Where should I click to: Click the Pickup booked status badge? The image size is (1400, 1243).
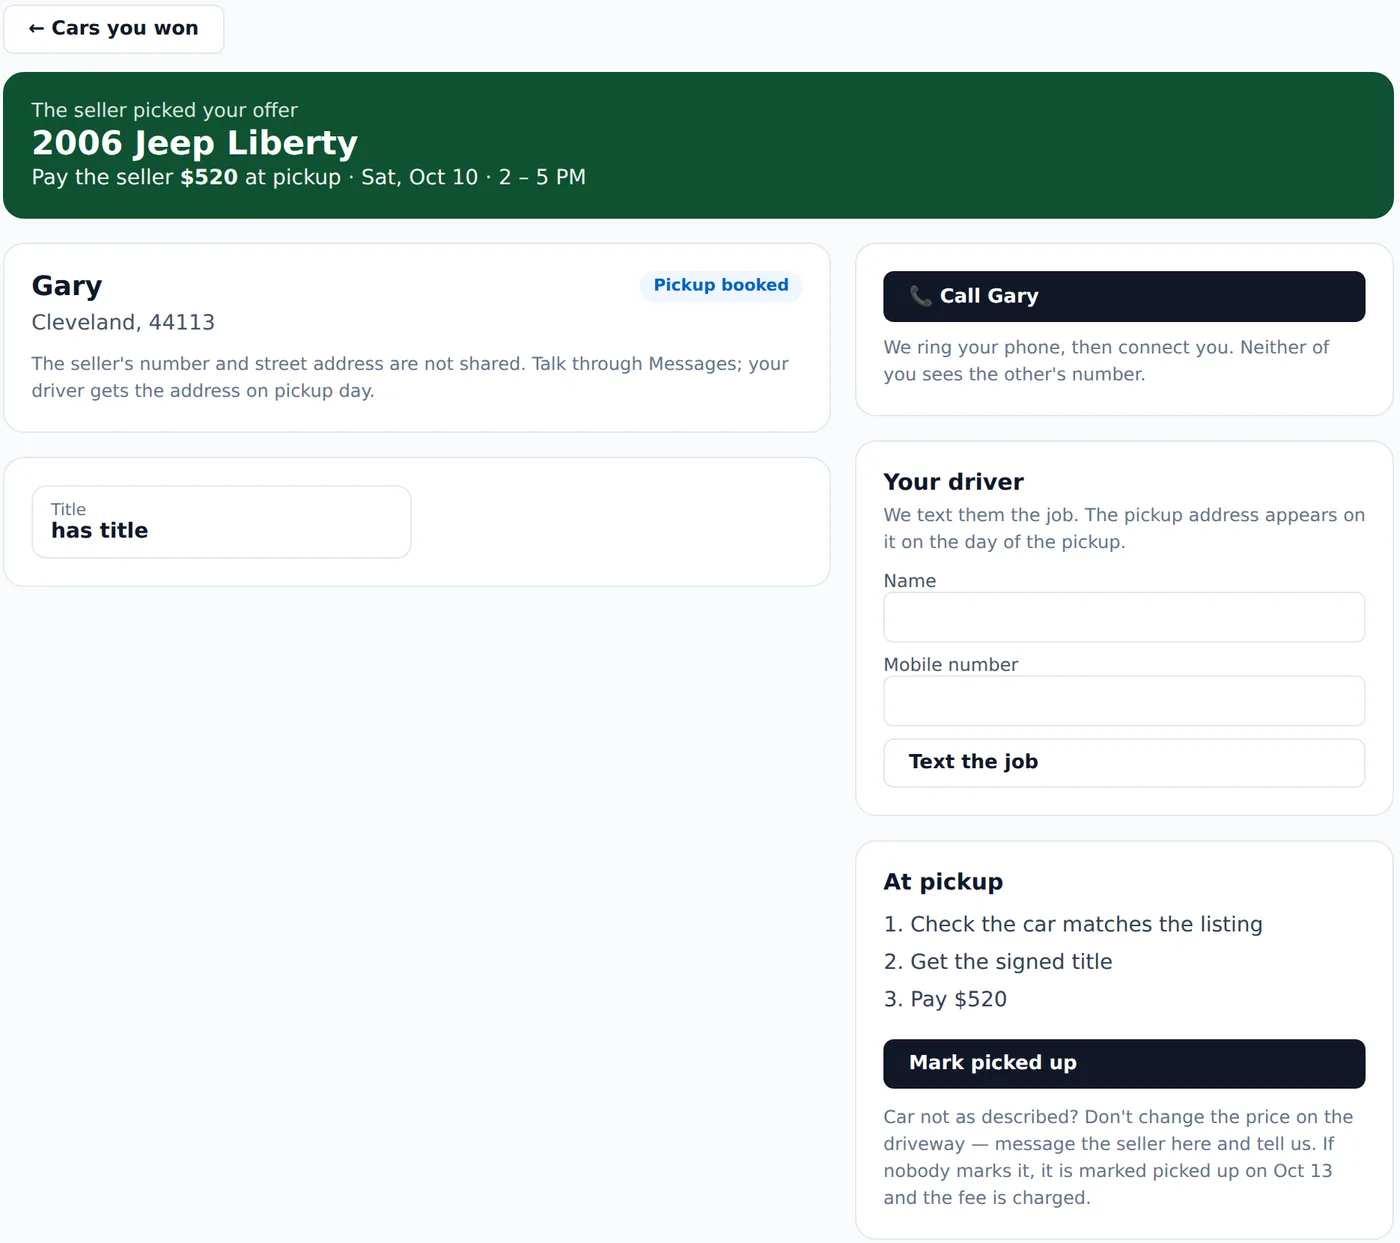721,286
